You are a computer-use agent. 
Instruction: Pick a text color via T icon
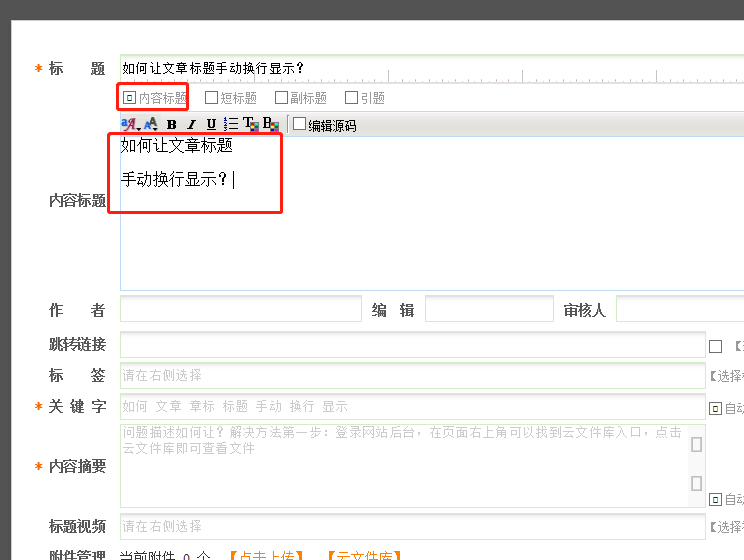[x=250, y=124]
